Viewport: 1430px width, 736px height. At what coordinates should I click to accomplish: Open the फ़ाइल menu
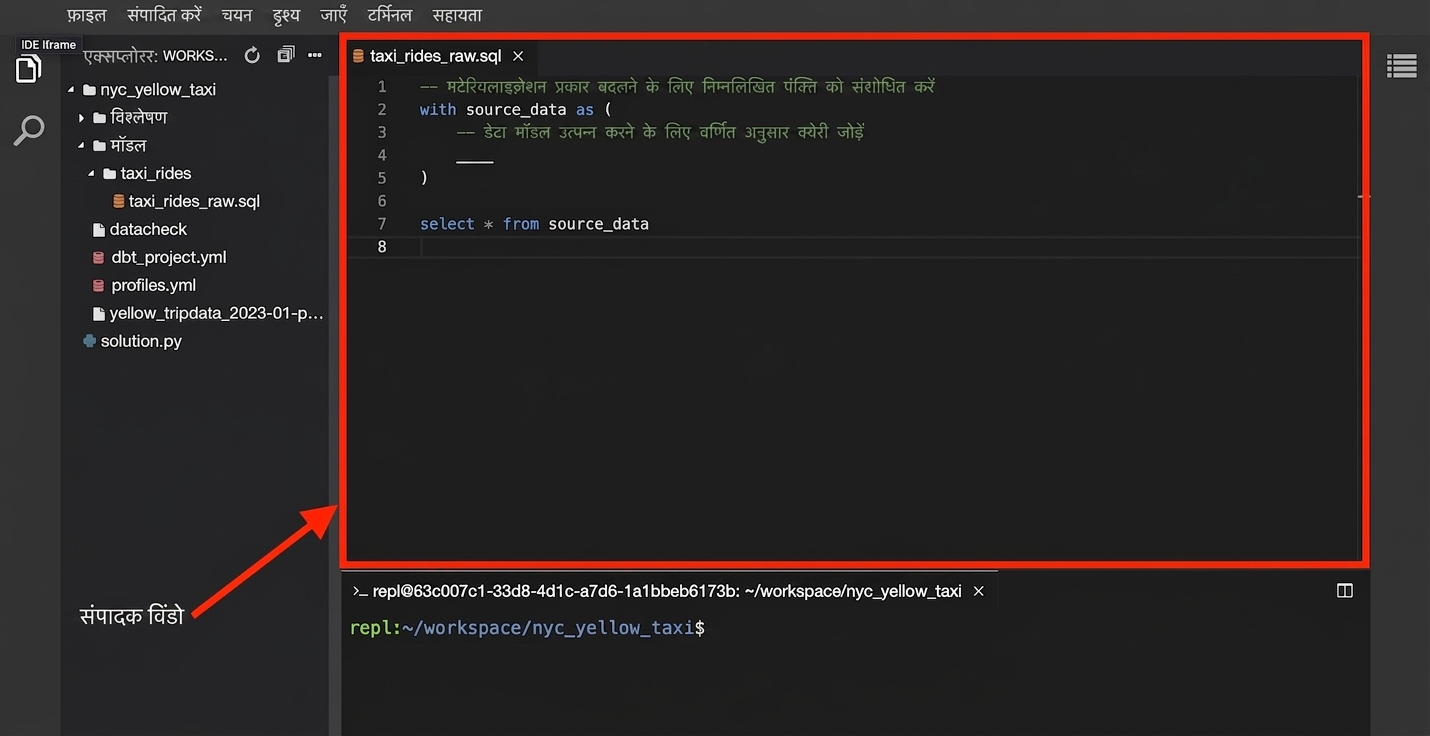coord(86,15)
